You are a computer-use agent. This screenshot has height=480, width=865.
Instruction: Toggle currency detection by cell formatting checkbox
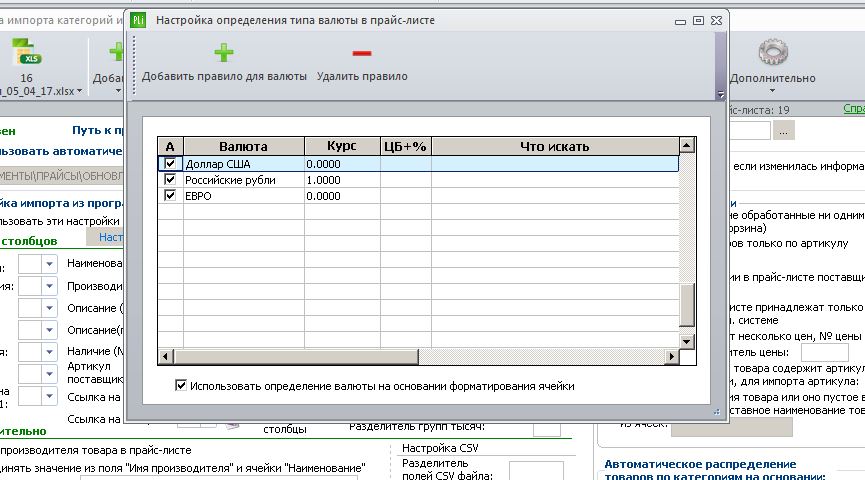pos(181,385)
